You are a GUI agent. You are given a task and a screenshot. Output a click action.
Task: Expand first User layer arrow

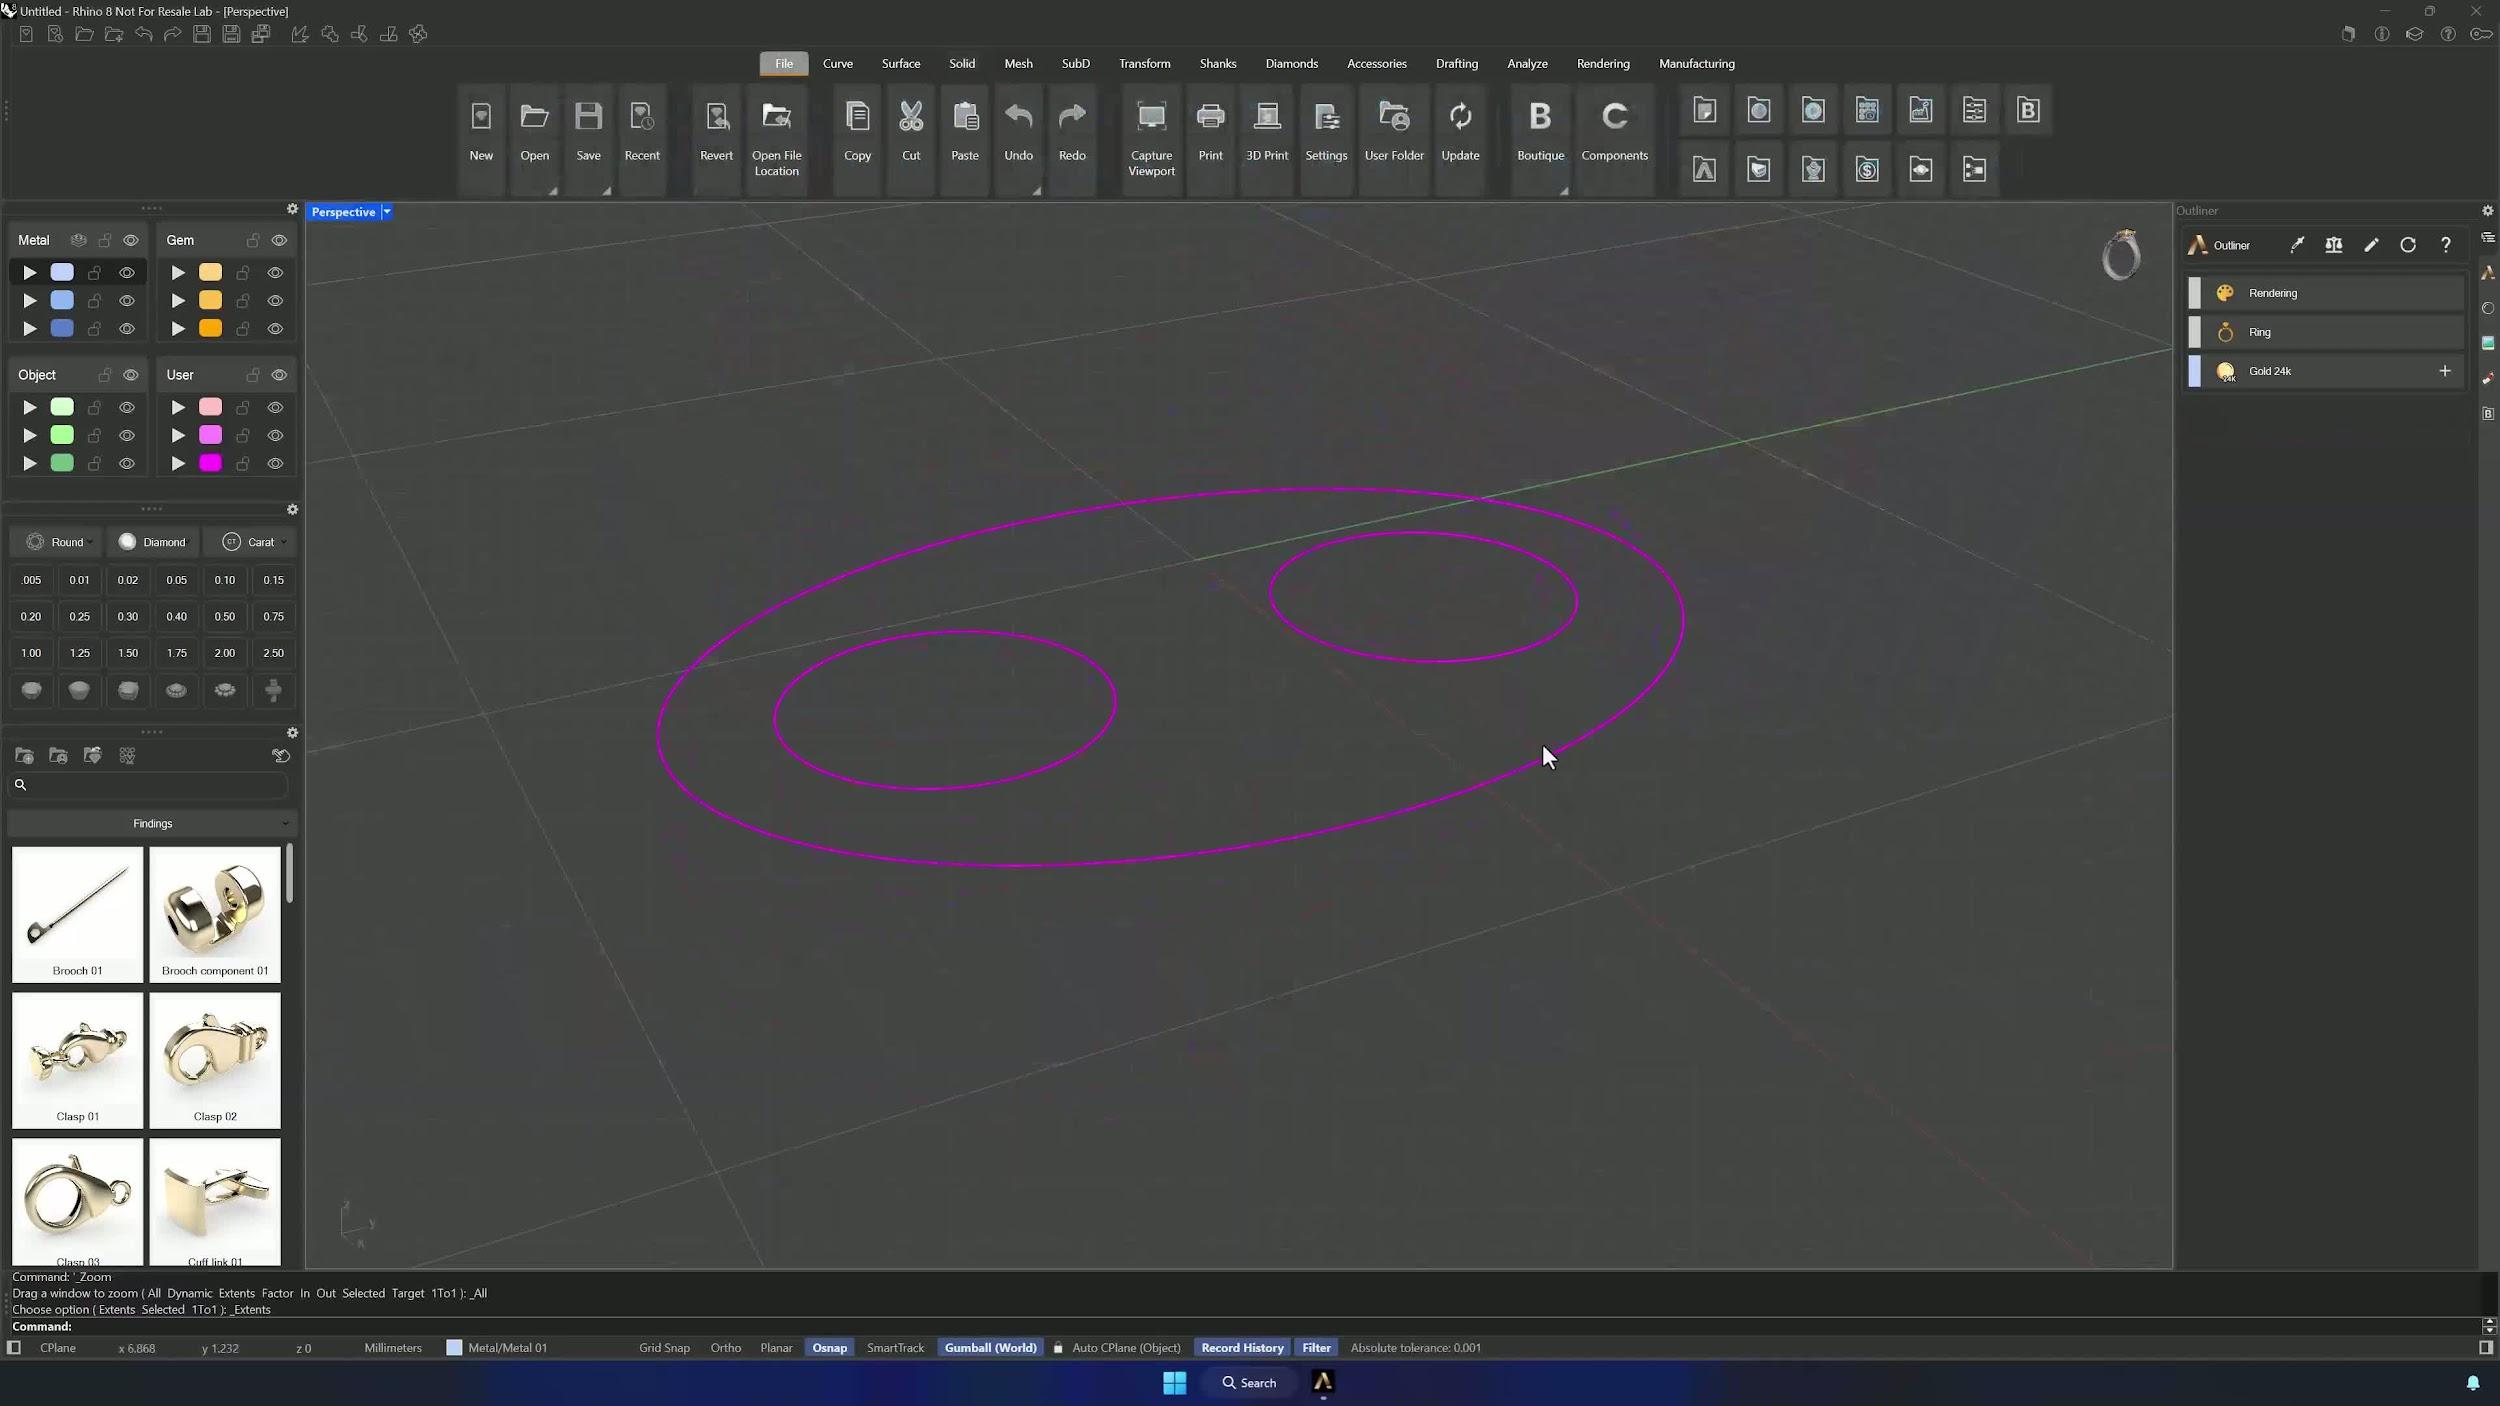point(178,407)
